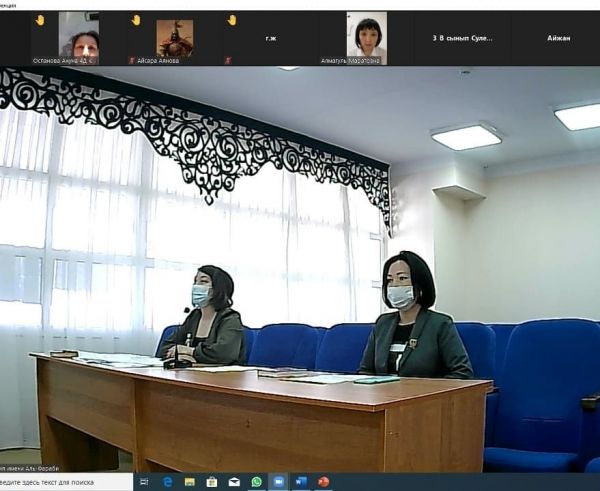
Task: Select Алмагуль Маратовна video thumbnail
Action: point(366,36)
